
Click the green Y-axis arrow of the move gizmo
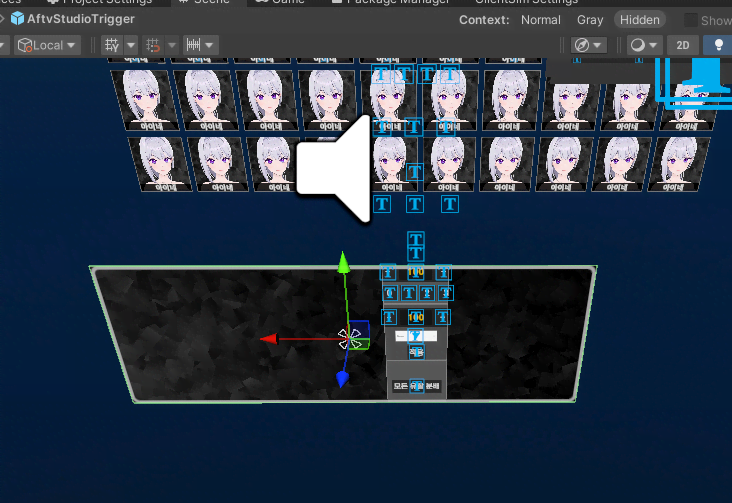343,262
